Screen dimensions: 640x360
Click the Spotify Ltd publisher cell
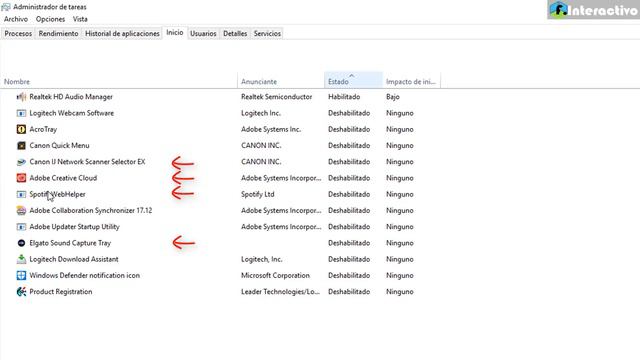(x=258, y=194)
